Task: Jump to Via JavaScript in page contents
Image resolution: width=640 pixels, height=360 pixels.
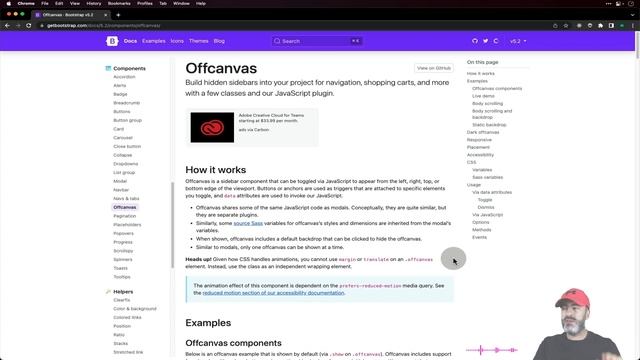Action: tap(487, 215)
